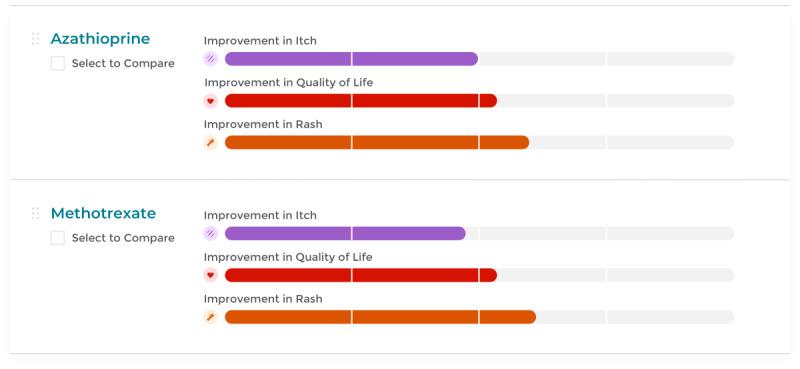This screenshot has height=369, width=800.
Task: Grab the Methotrexate drag handle
Action: click(x=35, y=213)
